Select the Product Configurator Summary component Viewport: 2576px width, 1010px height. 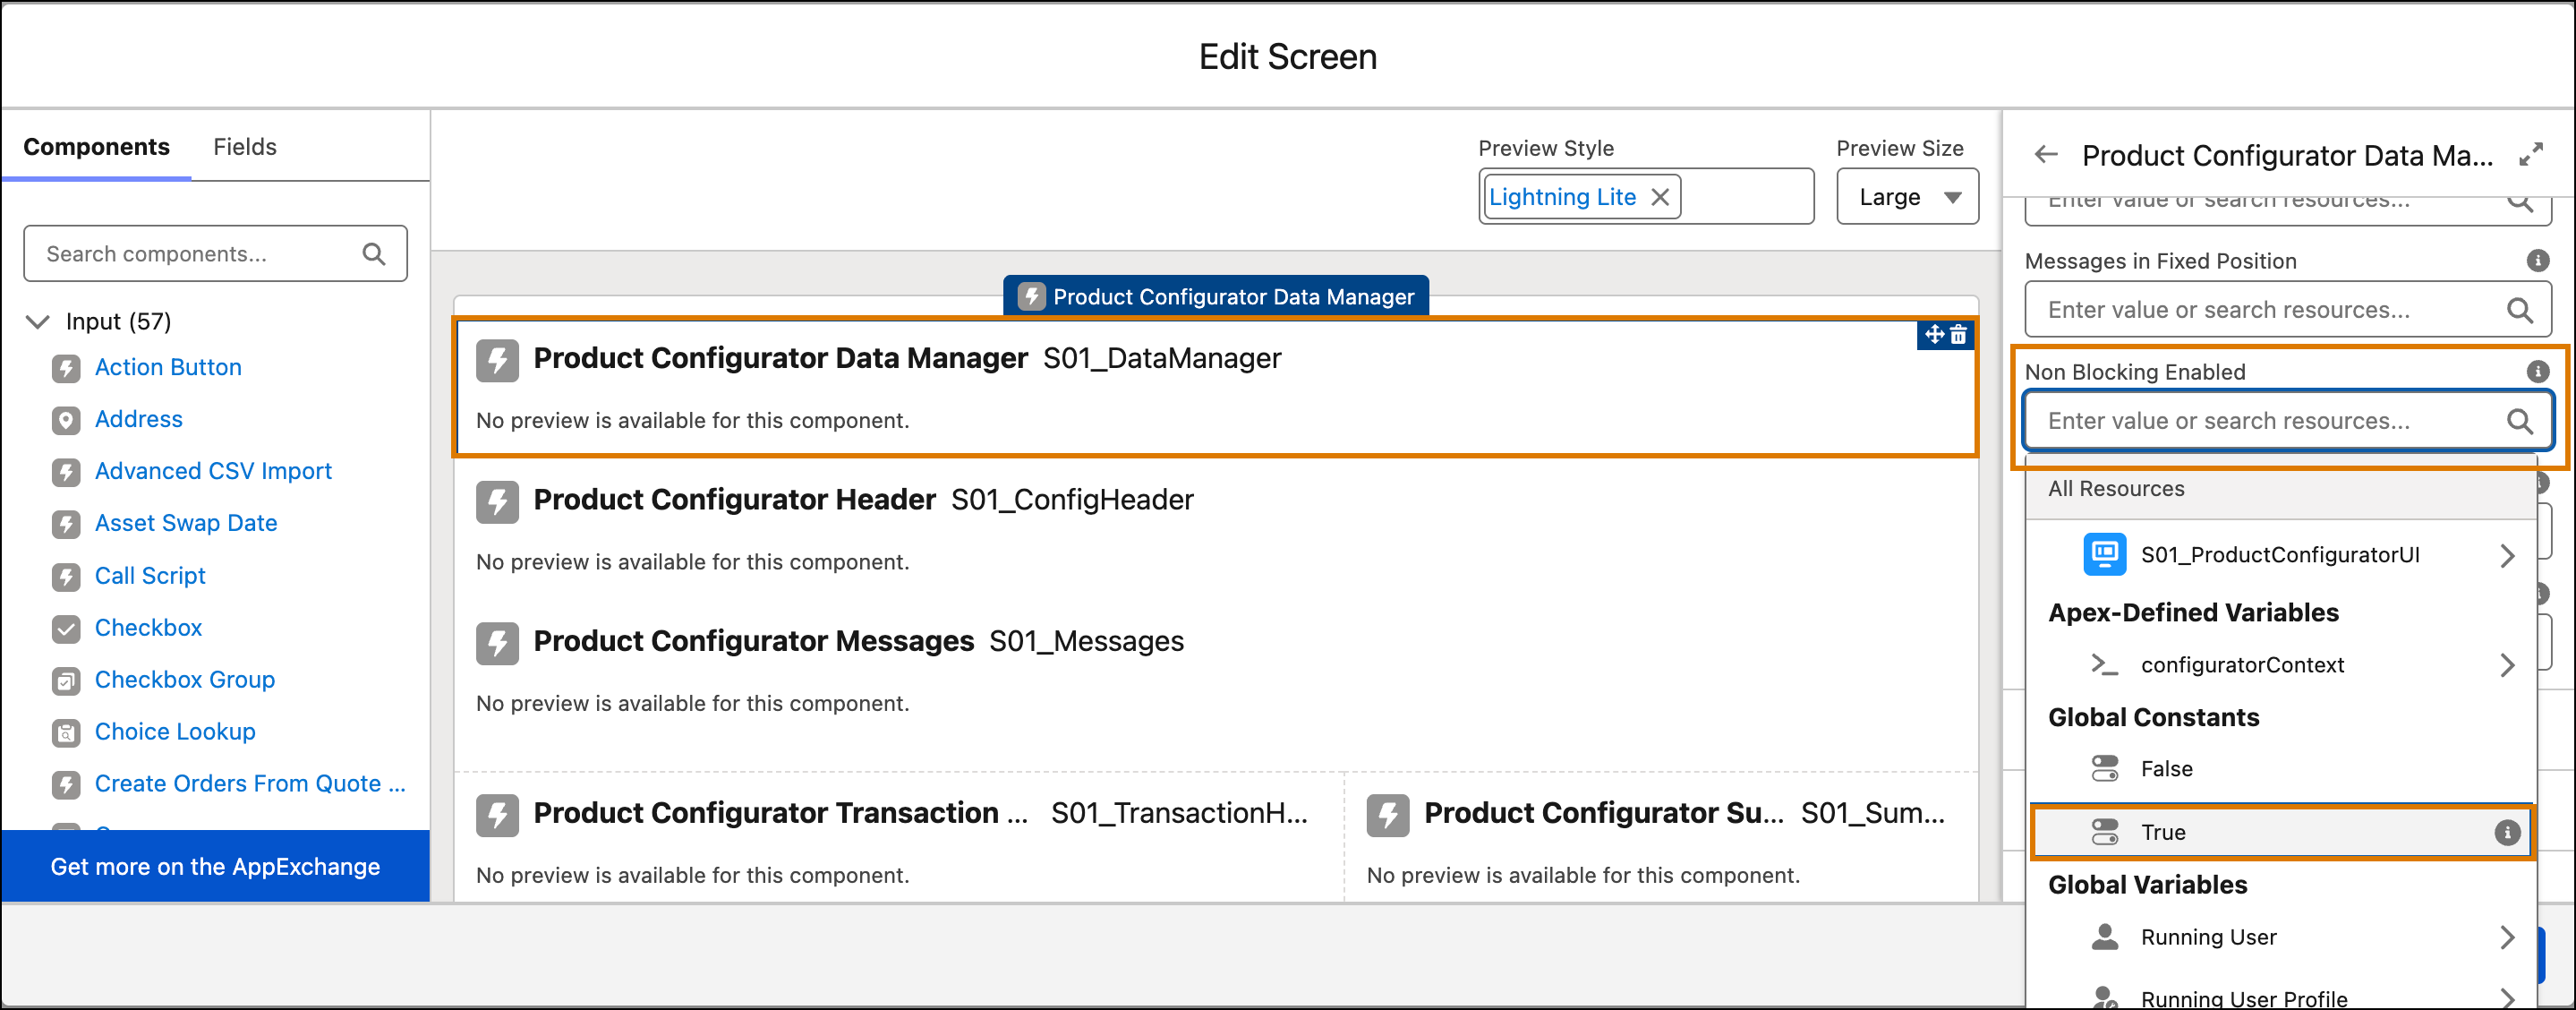coord(1661,840)
